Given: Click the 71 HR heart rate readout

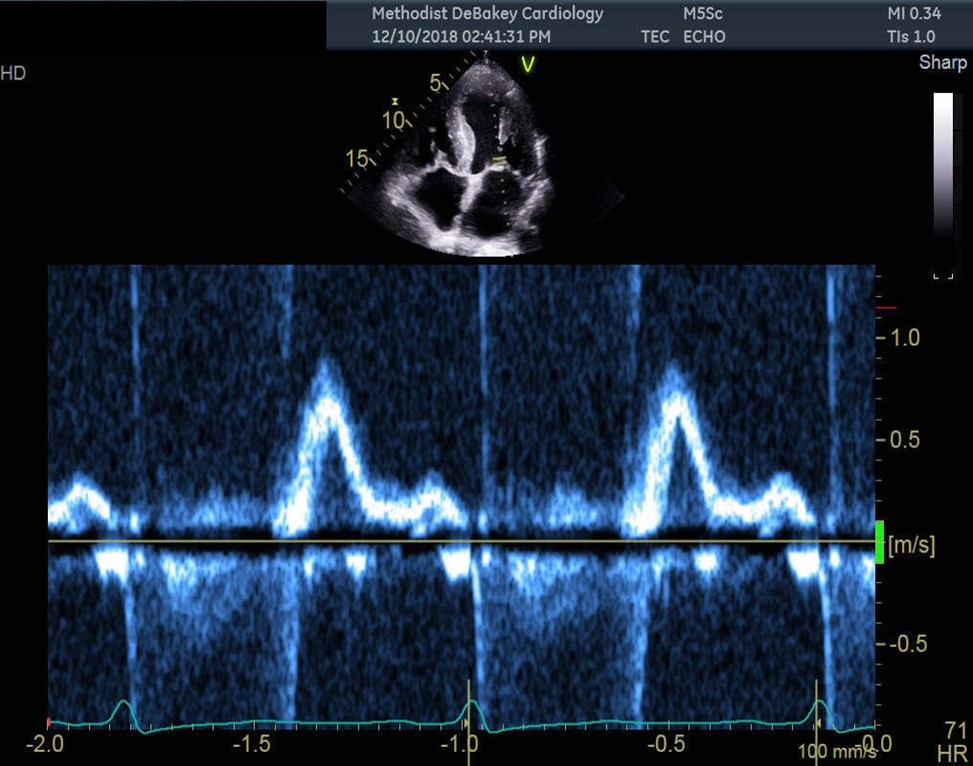Looking at the screenshot, I should [x=955, y=739].
